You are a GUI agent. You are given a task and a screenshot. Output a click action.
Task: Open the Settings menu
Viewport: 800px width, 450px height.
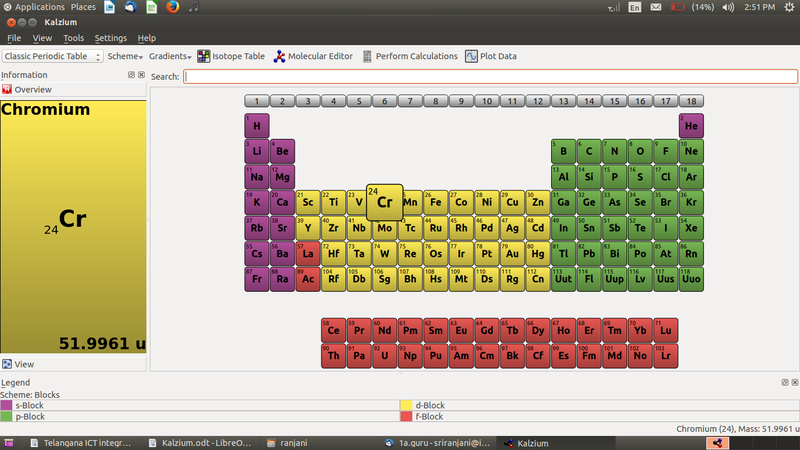[x=111, y=38]
